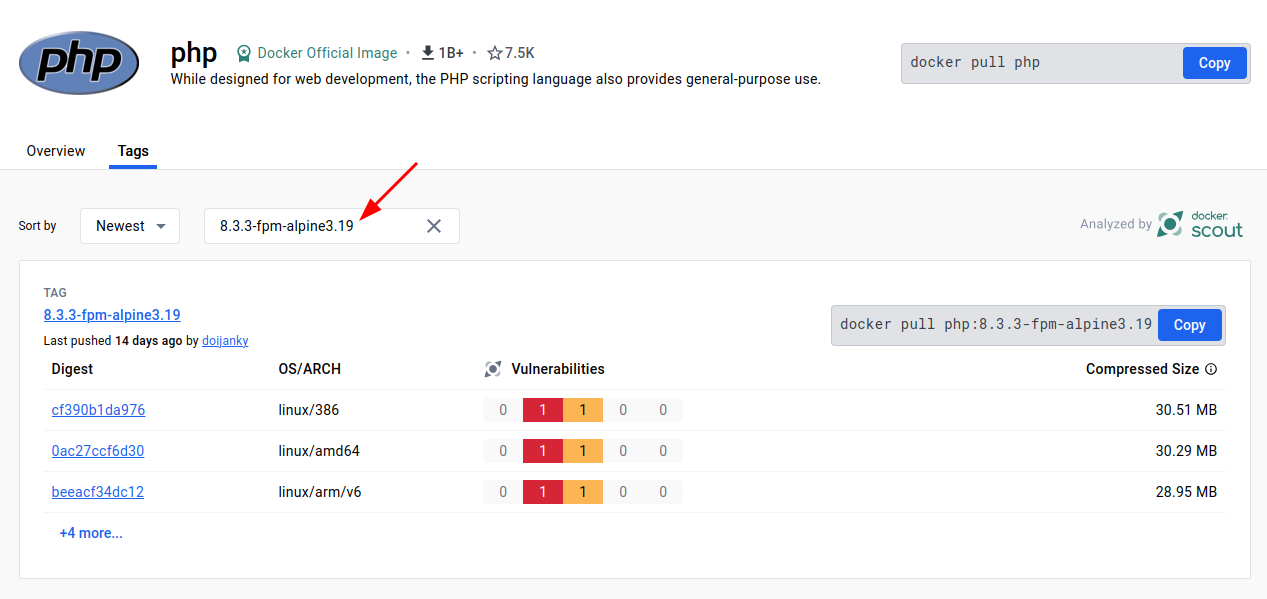This screenshot has width=1267, height=599.
Task: Click the orange high vulnerability count for linux/amd64
Action: tap(583, 451)
